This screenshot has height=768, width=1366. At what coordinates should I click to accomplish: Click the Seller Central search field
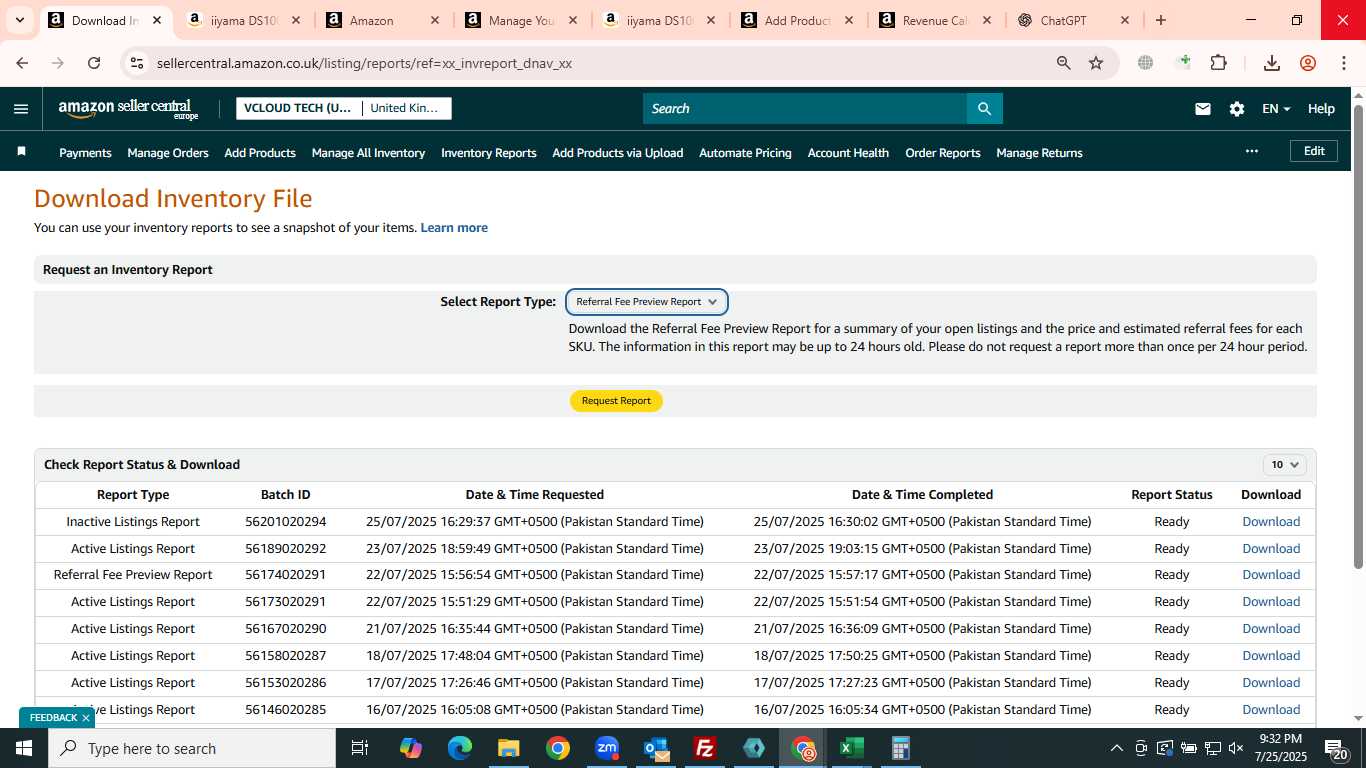805,109
